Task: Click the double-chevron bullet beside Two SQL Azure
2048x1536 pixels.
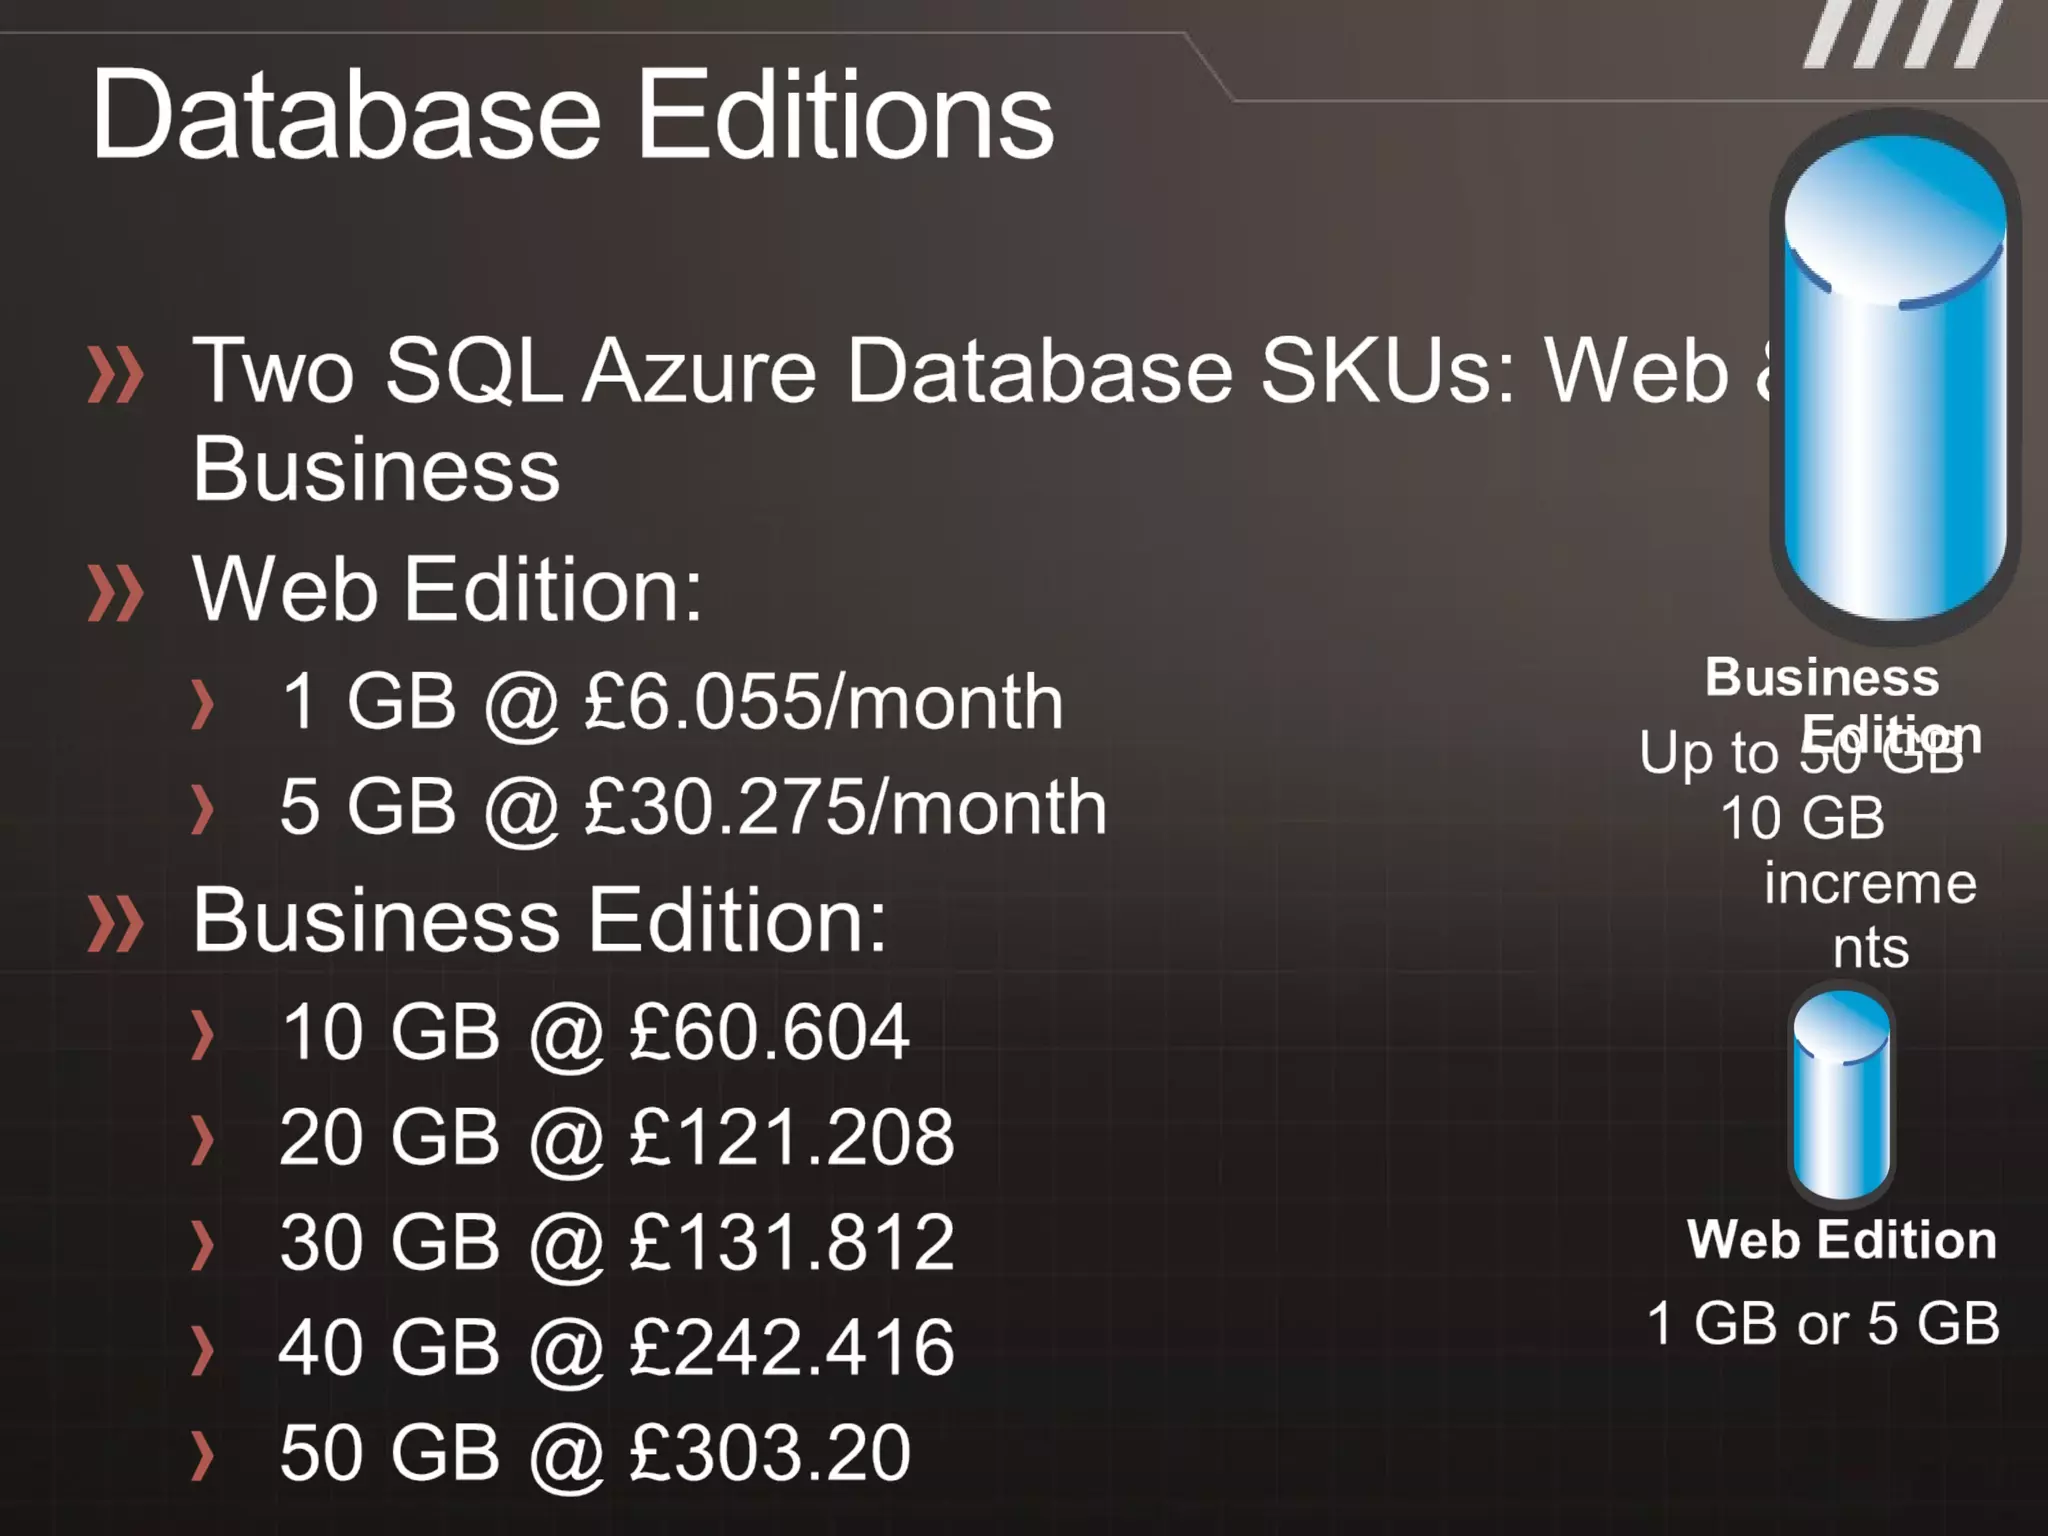Action: coord(116,375)
